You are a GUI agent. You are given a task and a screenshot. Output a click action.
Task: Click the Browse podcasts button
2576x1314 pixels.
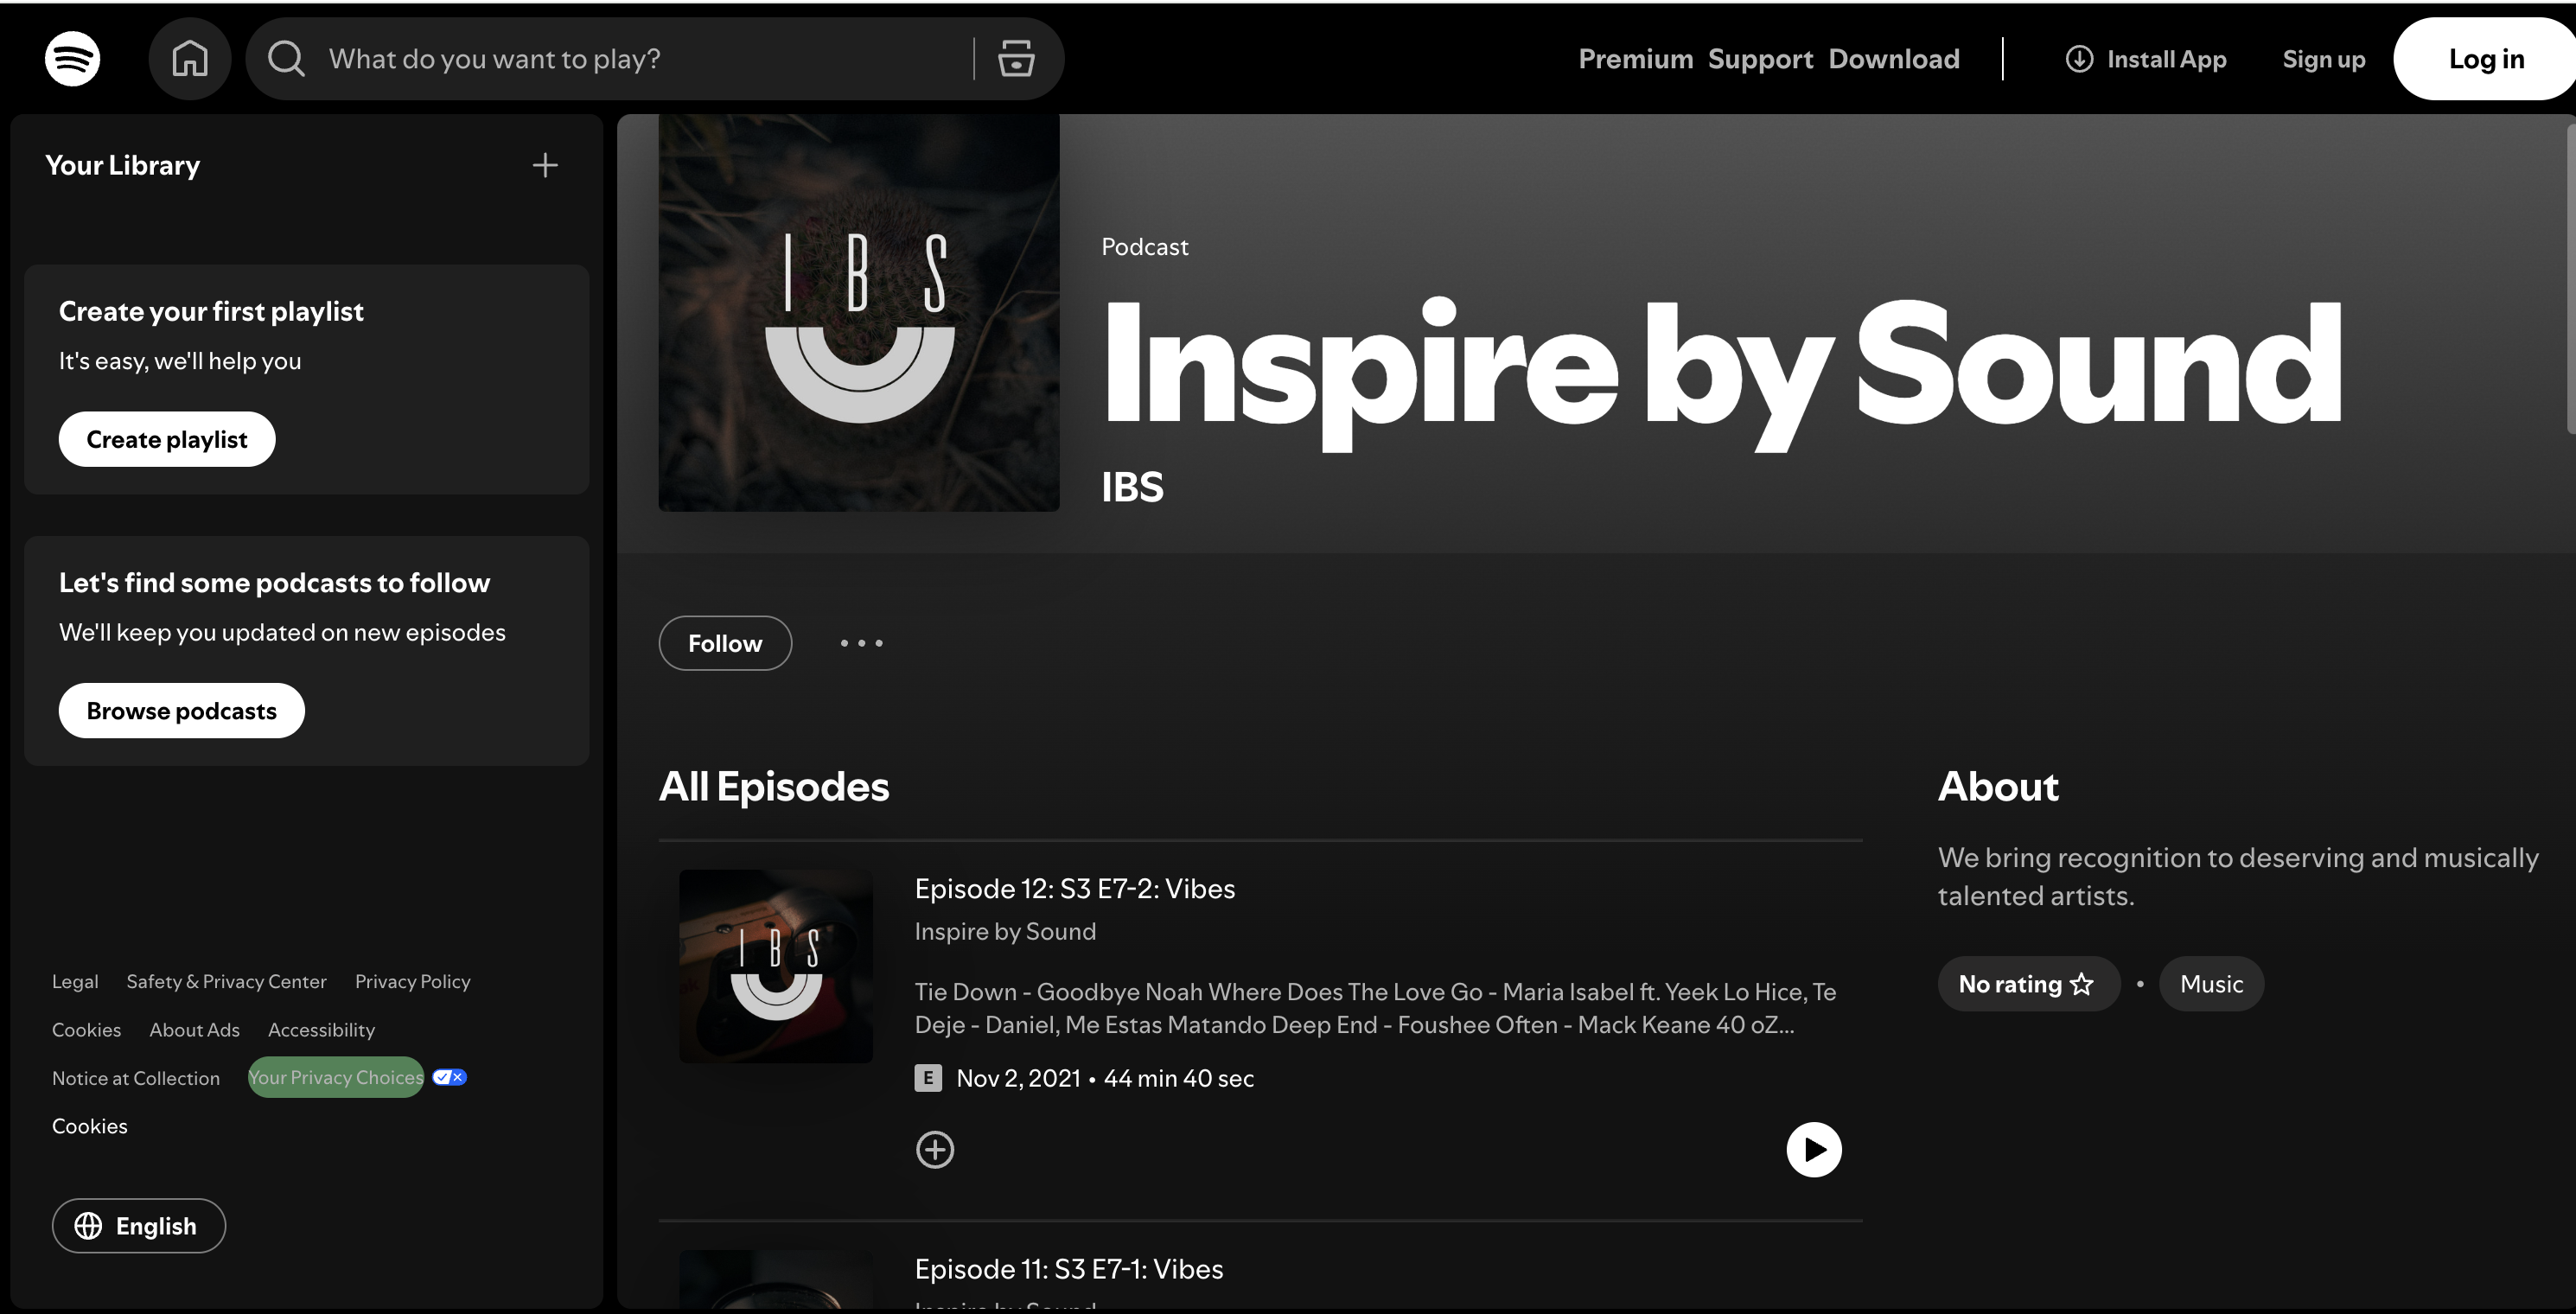(x=181, y=711)
